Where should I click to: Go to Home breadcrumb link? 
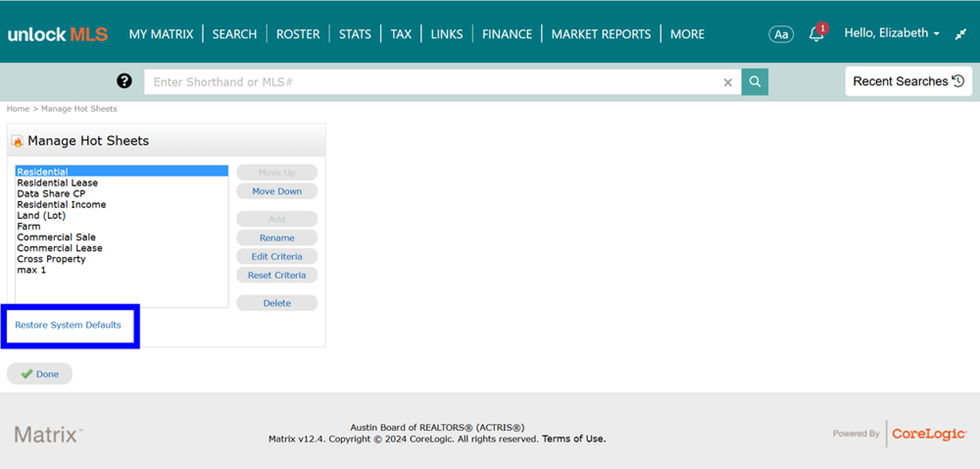(18, 109)
